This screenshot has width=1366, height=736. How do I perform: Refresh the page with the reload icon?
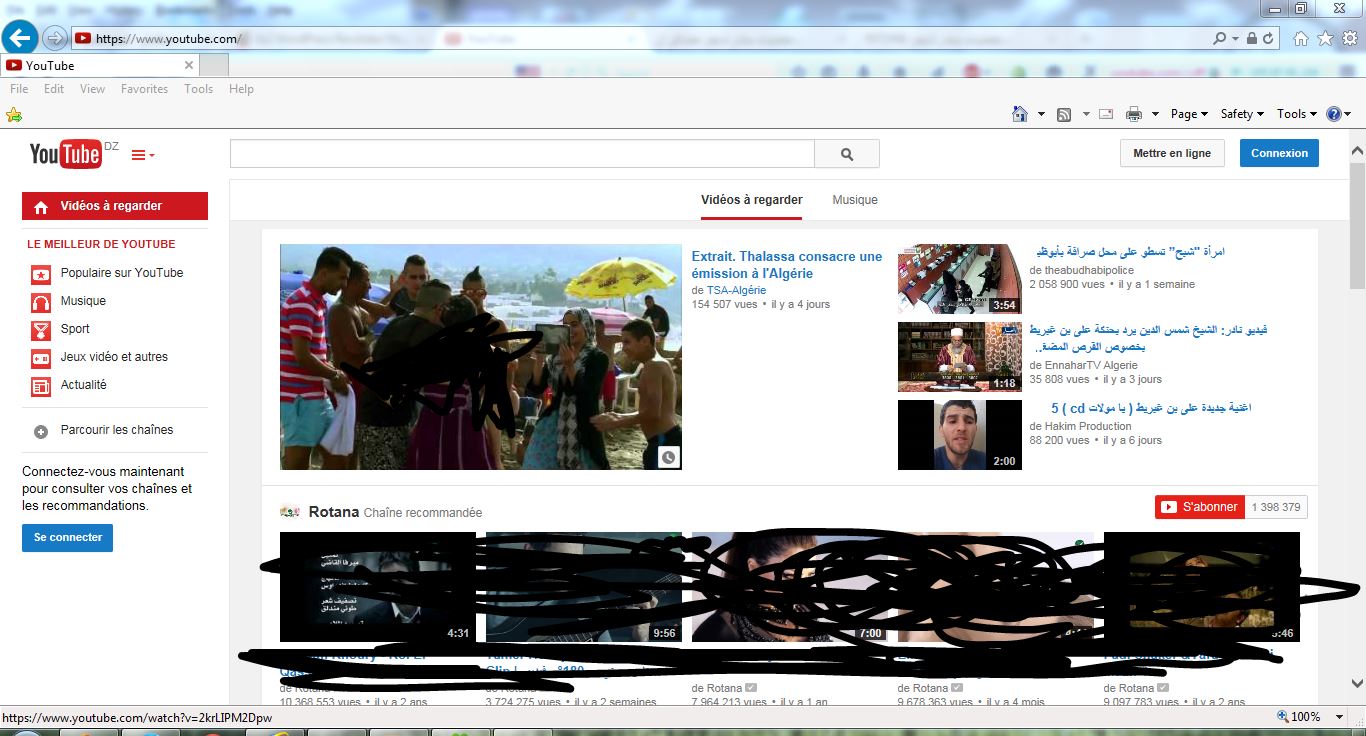tap(1269, 39)
